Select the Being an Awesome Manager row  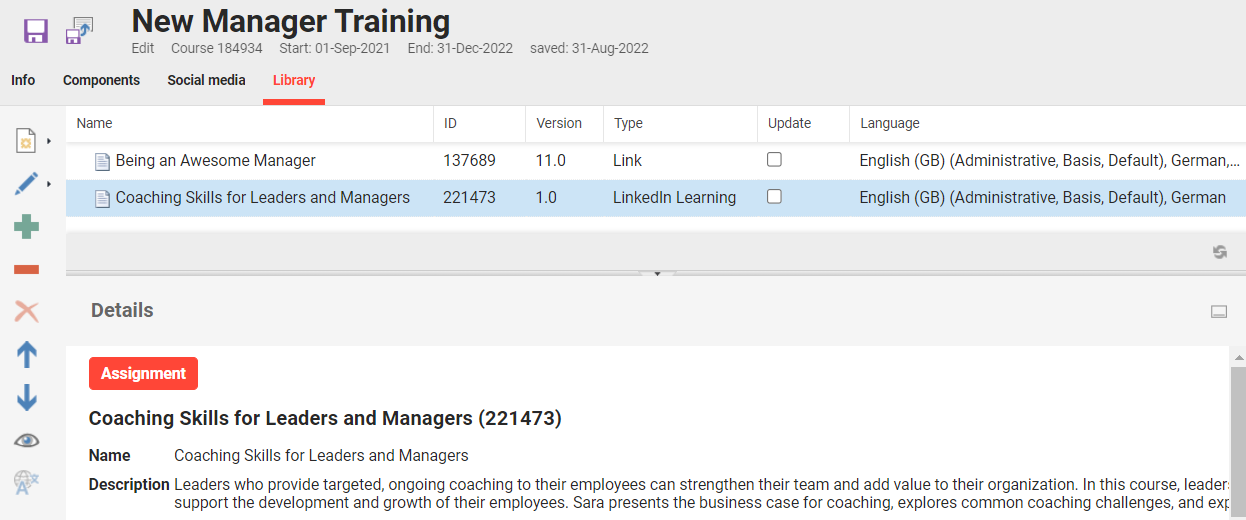(x=215, y=161)
